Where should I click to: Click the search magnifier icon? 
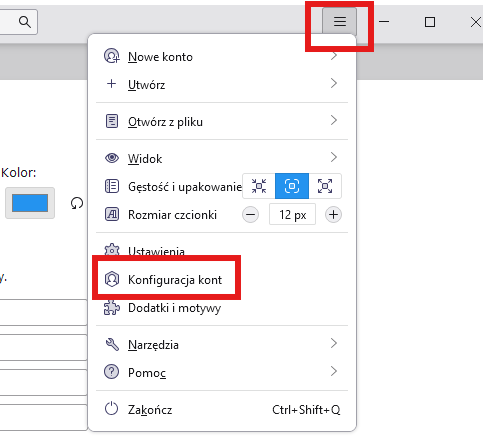point(25,22)
